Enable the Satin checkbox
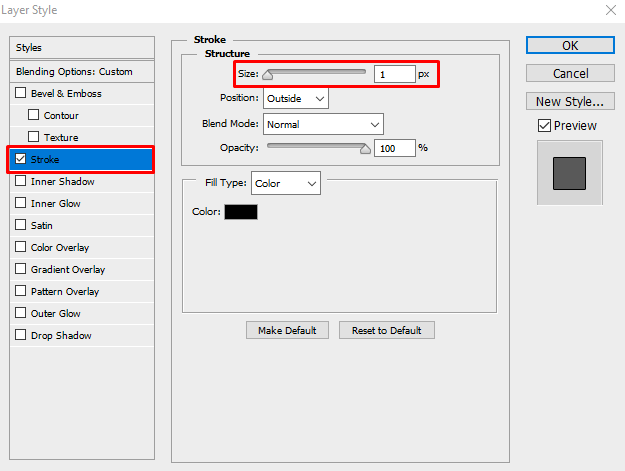This screenshot has width=625, height=471. click(20, 225)
